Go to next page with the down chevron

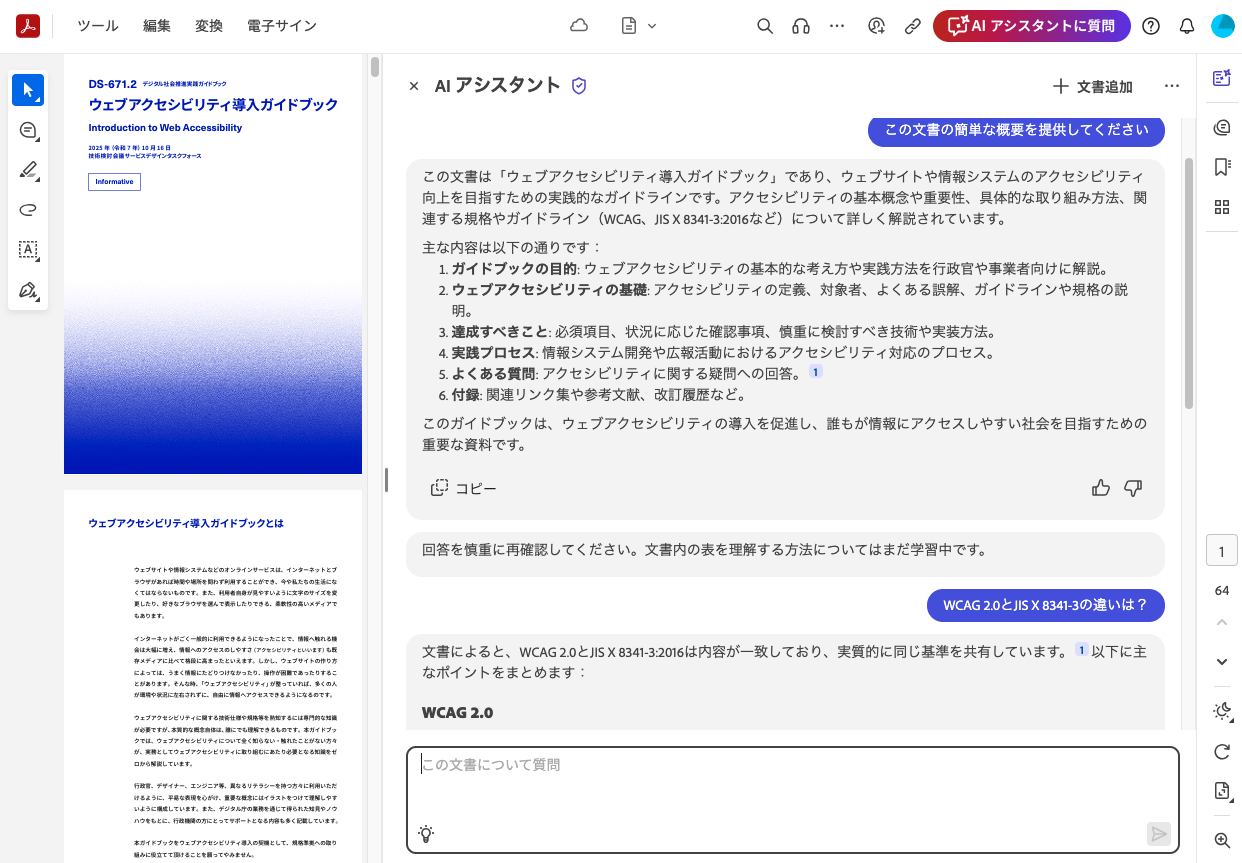pos(1221,661)
